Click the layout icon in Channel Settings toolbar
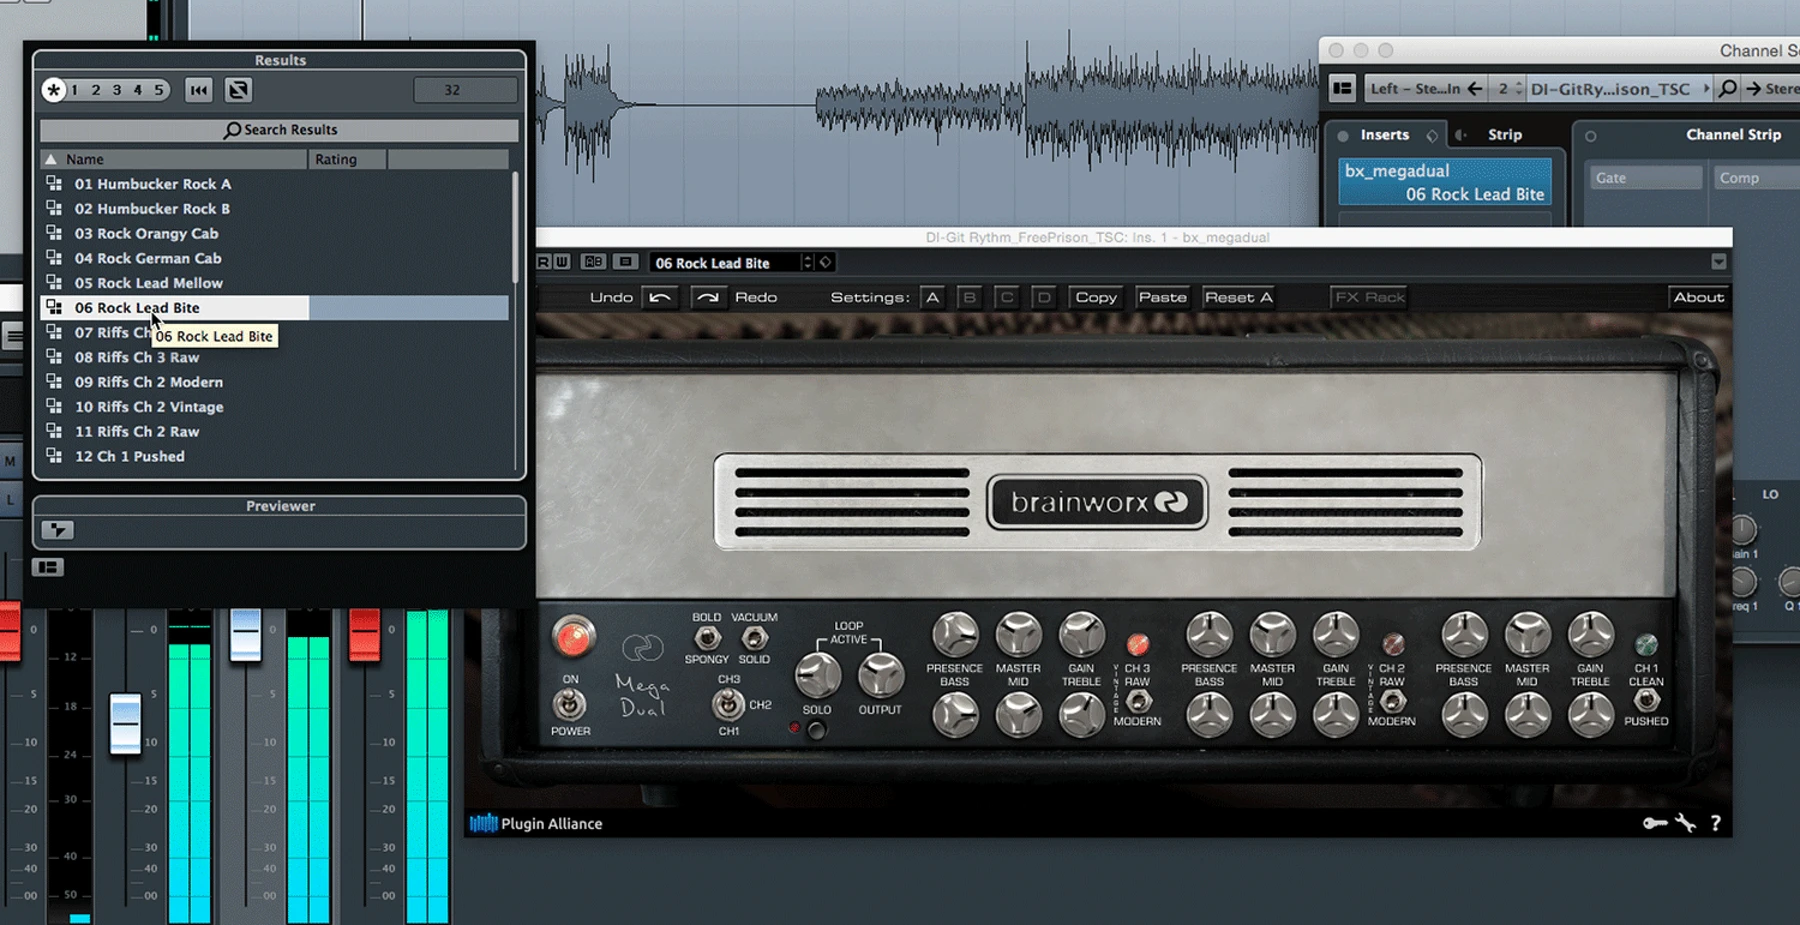This screenshot has height=925, width=1800. 1342,89
